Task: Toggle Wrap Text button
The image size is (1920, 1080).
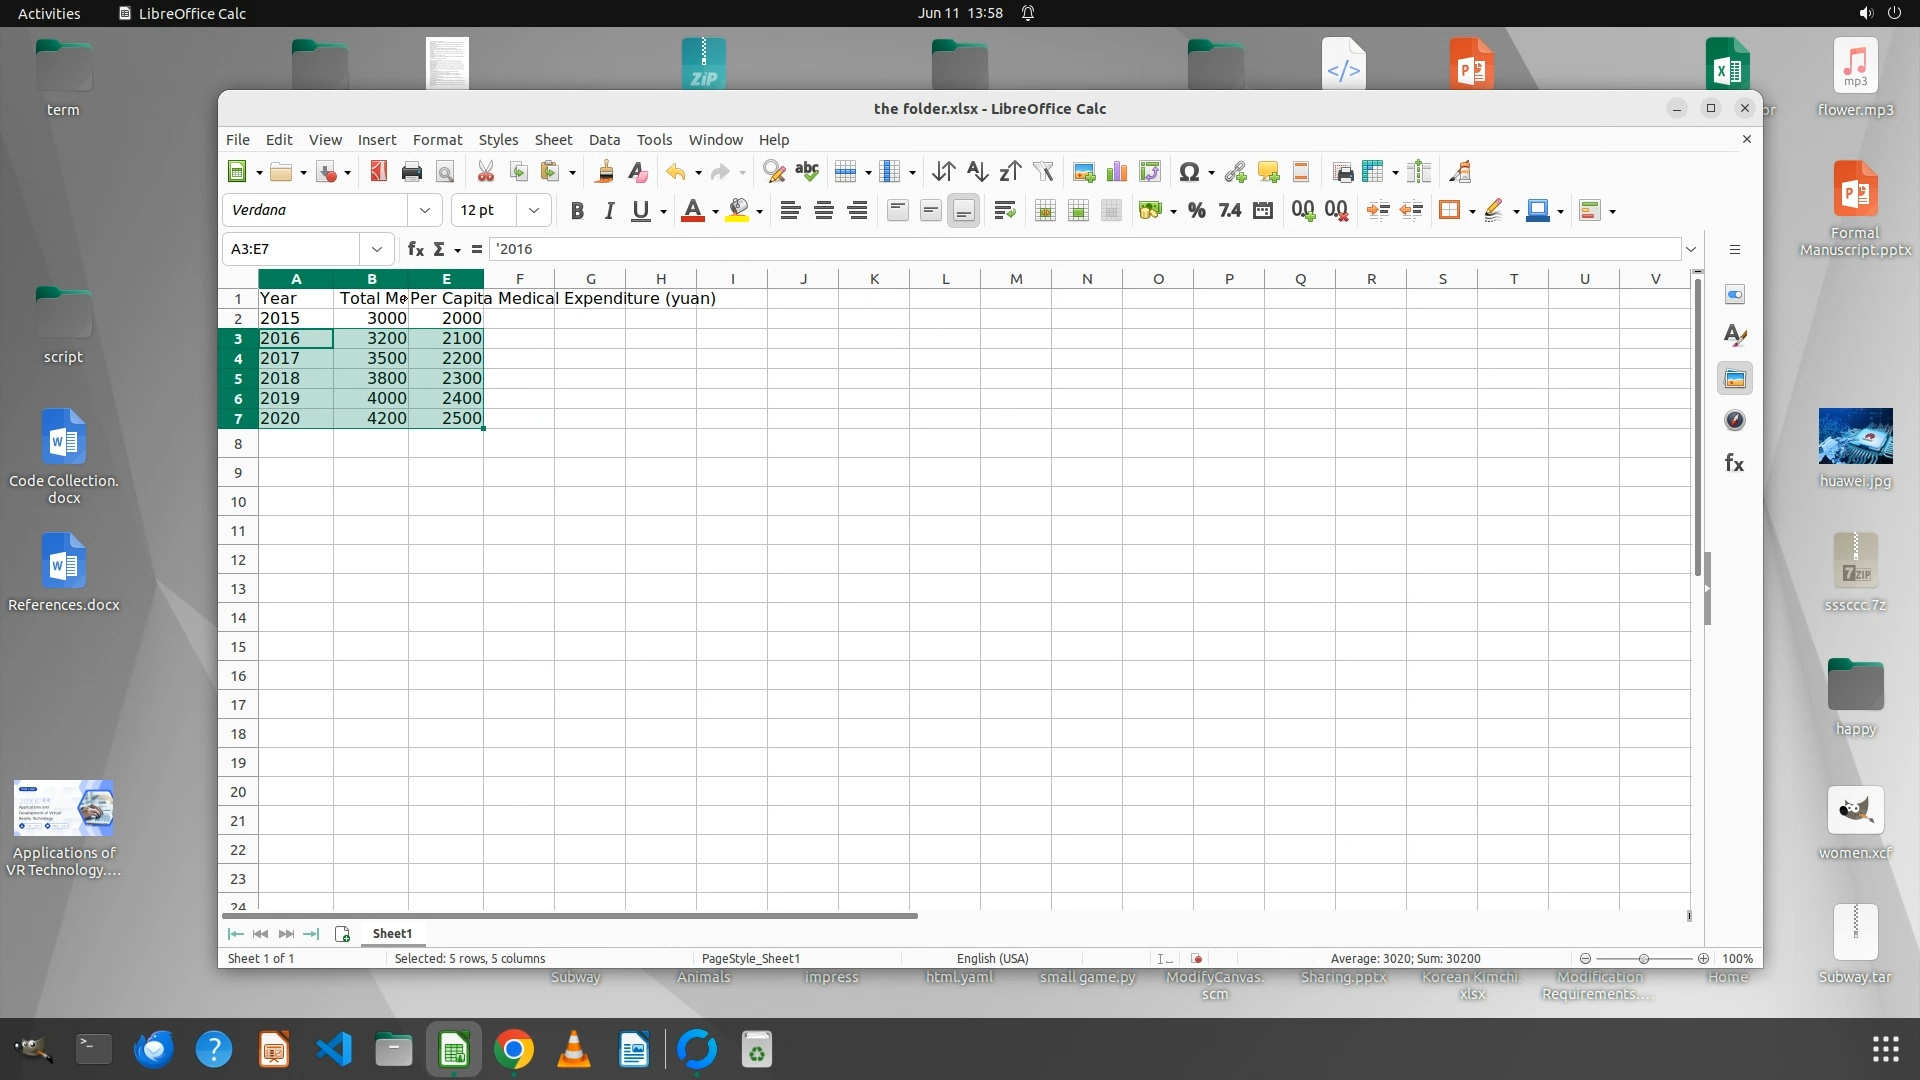Action: [x=1004, y=210]
